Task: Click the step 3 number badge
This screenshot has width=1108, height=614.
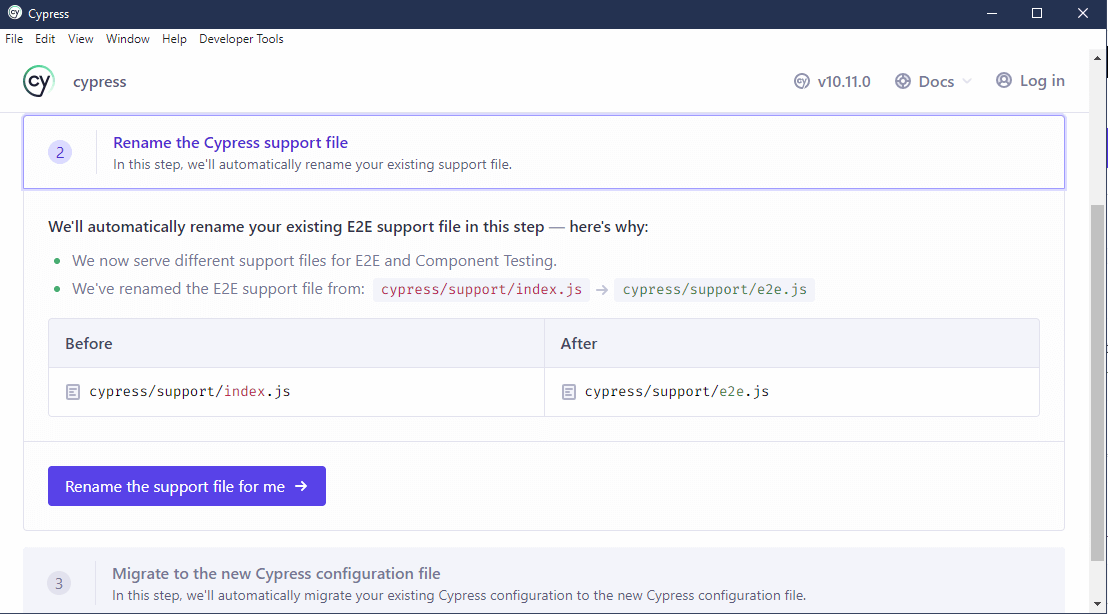Action: pyautogui.click(x=59, y=583)
